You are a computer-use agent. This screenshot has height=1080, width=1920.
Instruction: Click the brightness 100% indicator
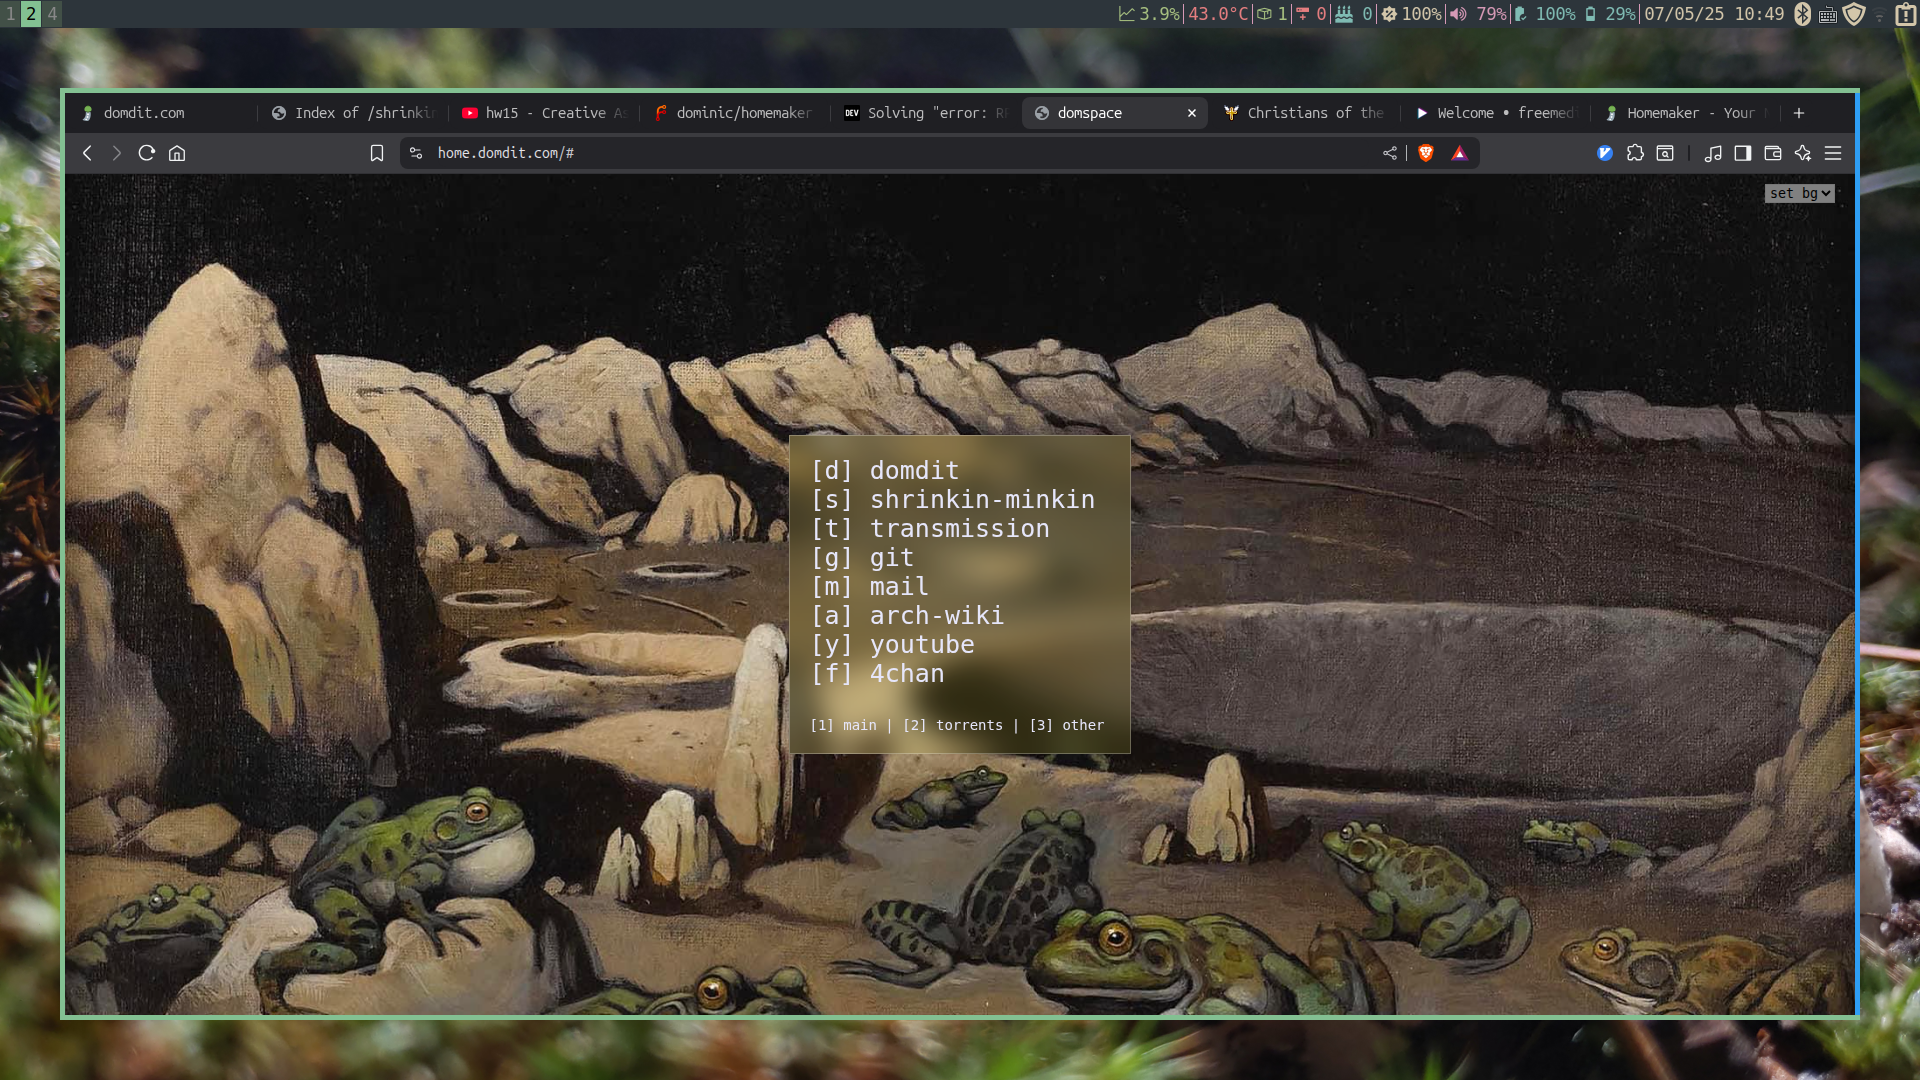pos(1412,14)
